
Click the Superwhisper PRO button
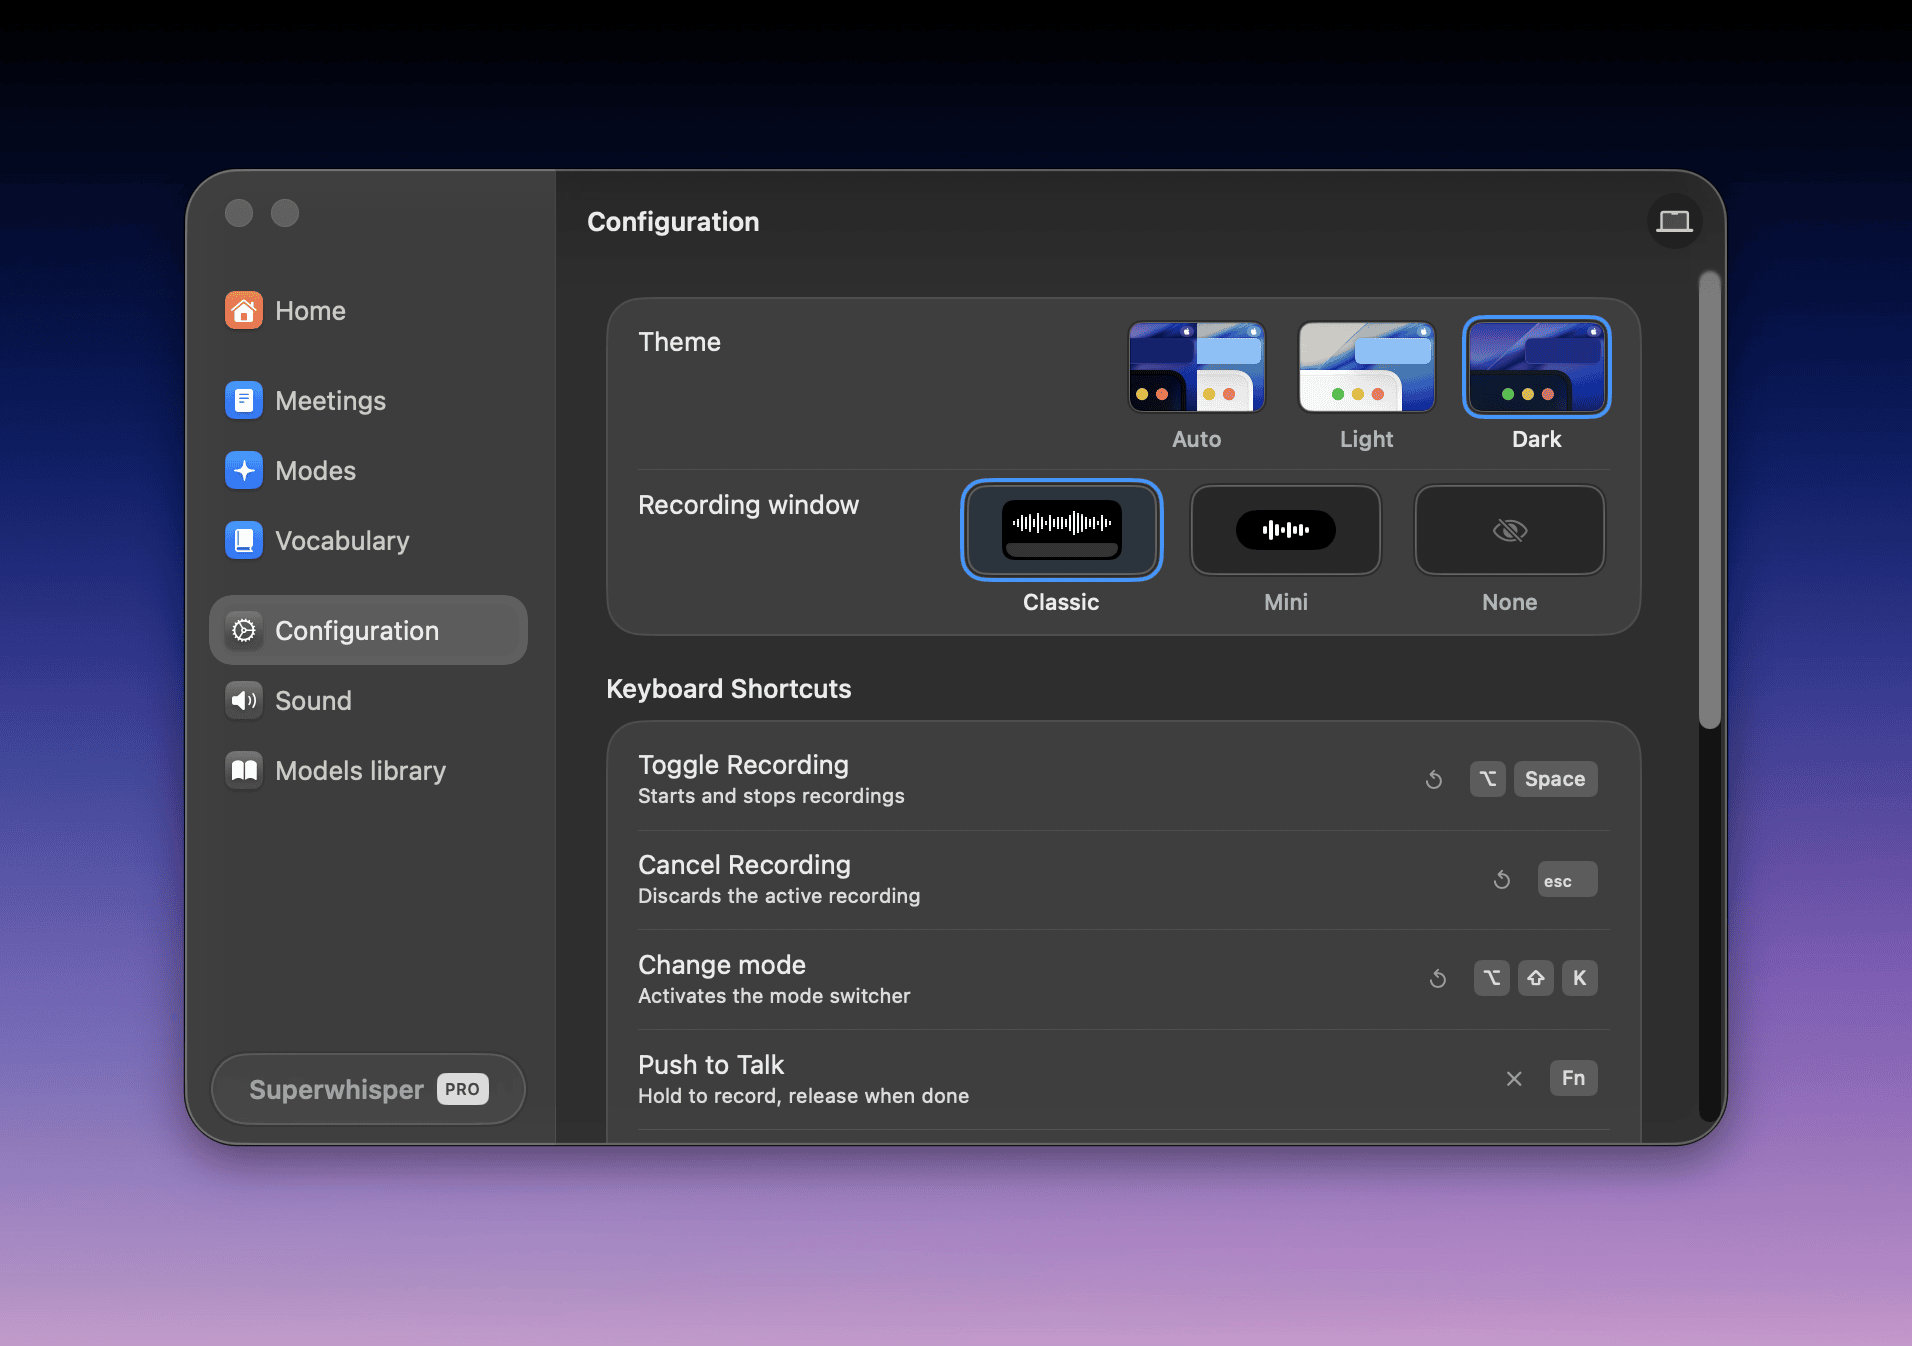click(x=368, y=1089)
